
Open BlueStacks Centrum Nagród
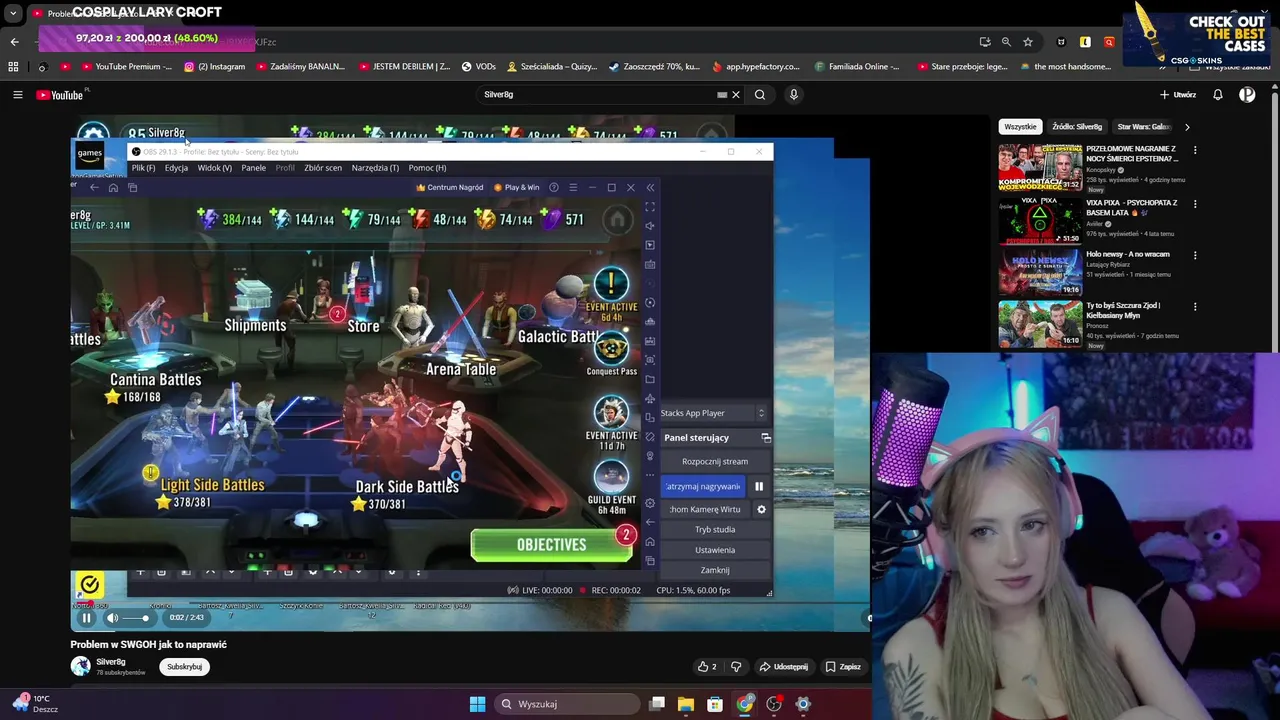[449, 187]
